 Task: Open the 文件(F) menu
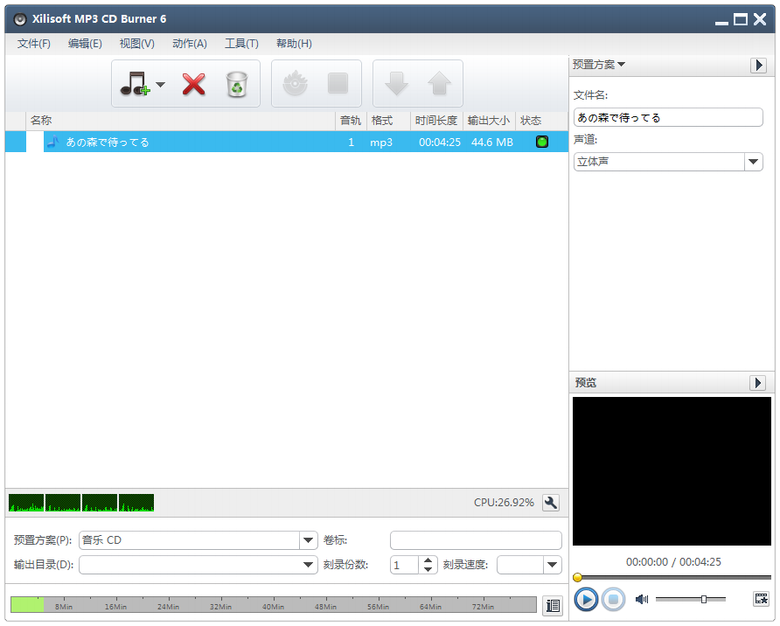(34, 43)
